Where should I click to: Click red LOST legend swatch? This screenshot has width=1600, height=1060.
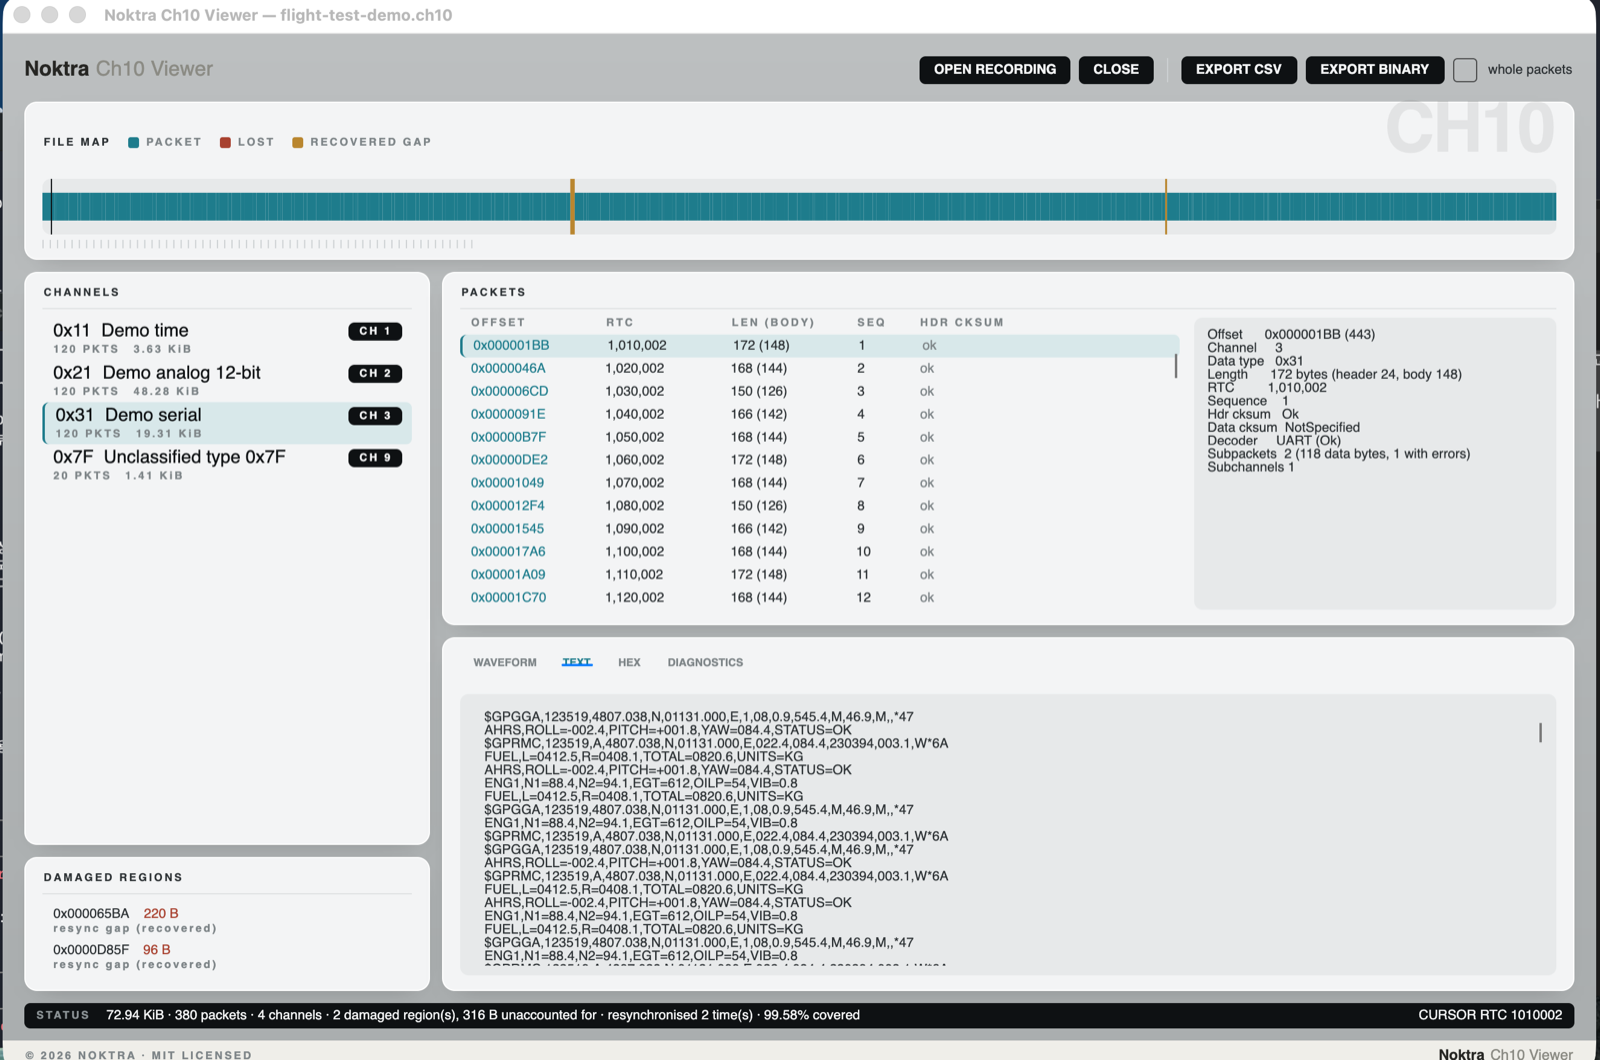coord(225,142)
